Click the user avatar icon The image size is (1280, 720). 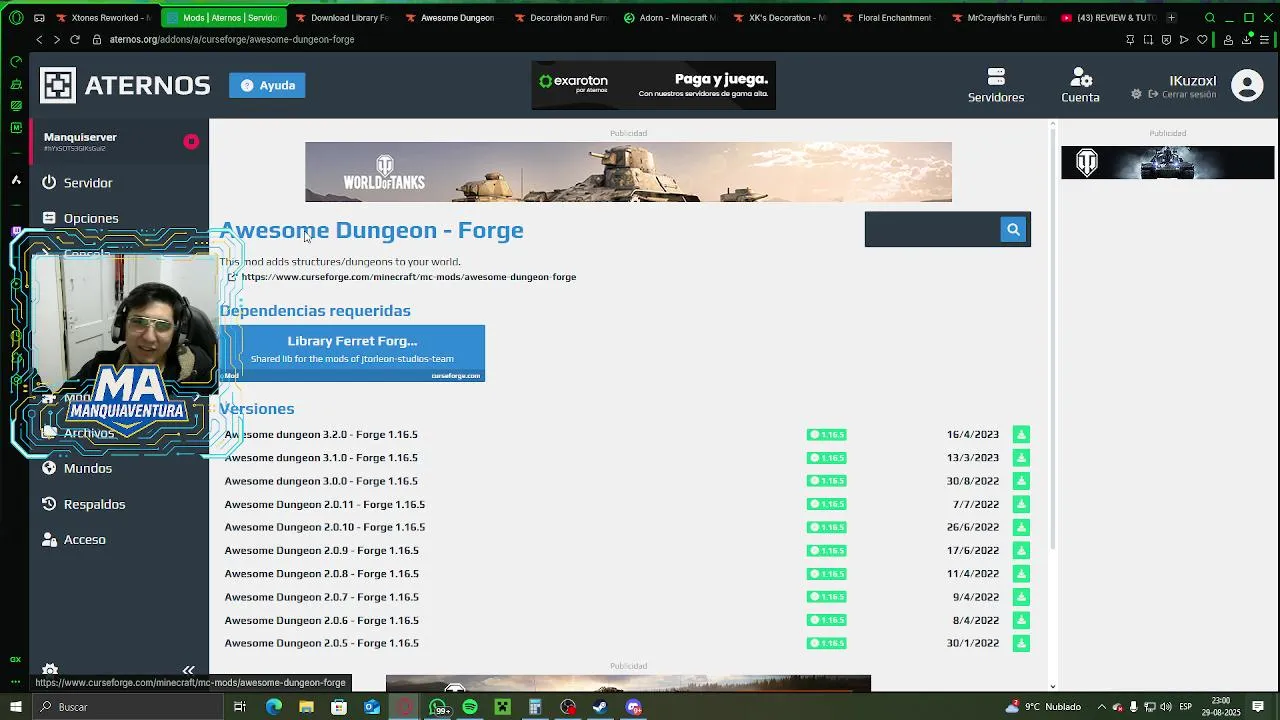point(1247,85)
